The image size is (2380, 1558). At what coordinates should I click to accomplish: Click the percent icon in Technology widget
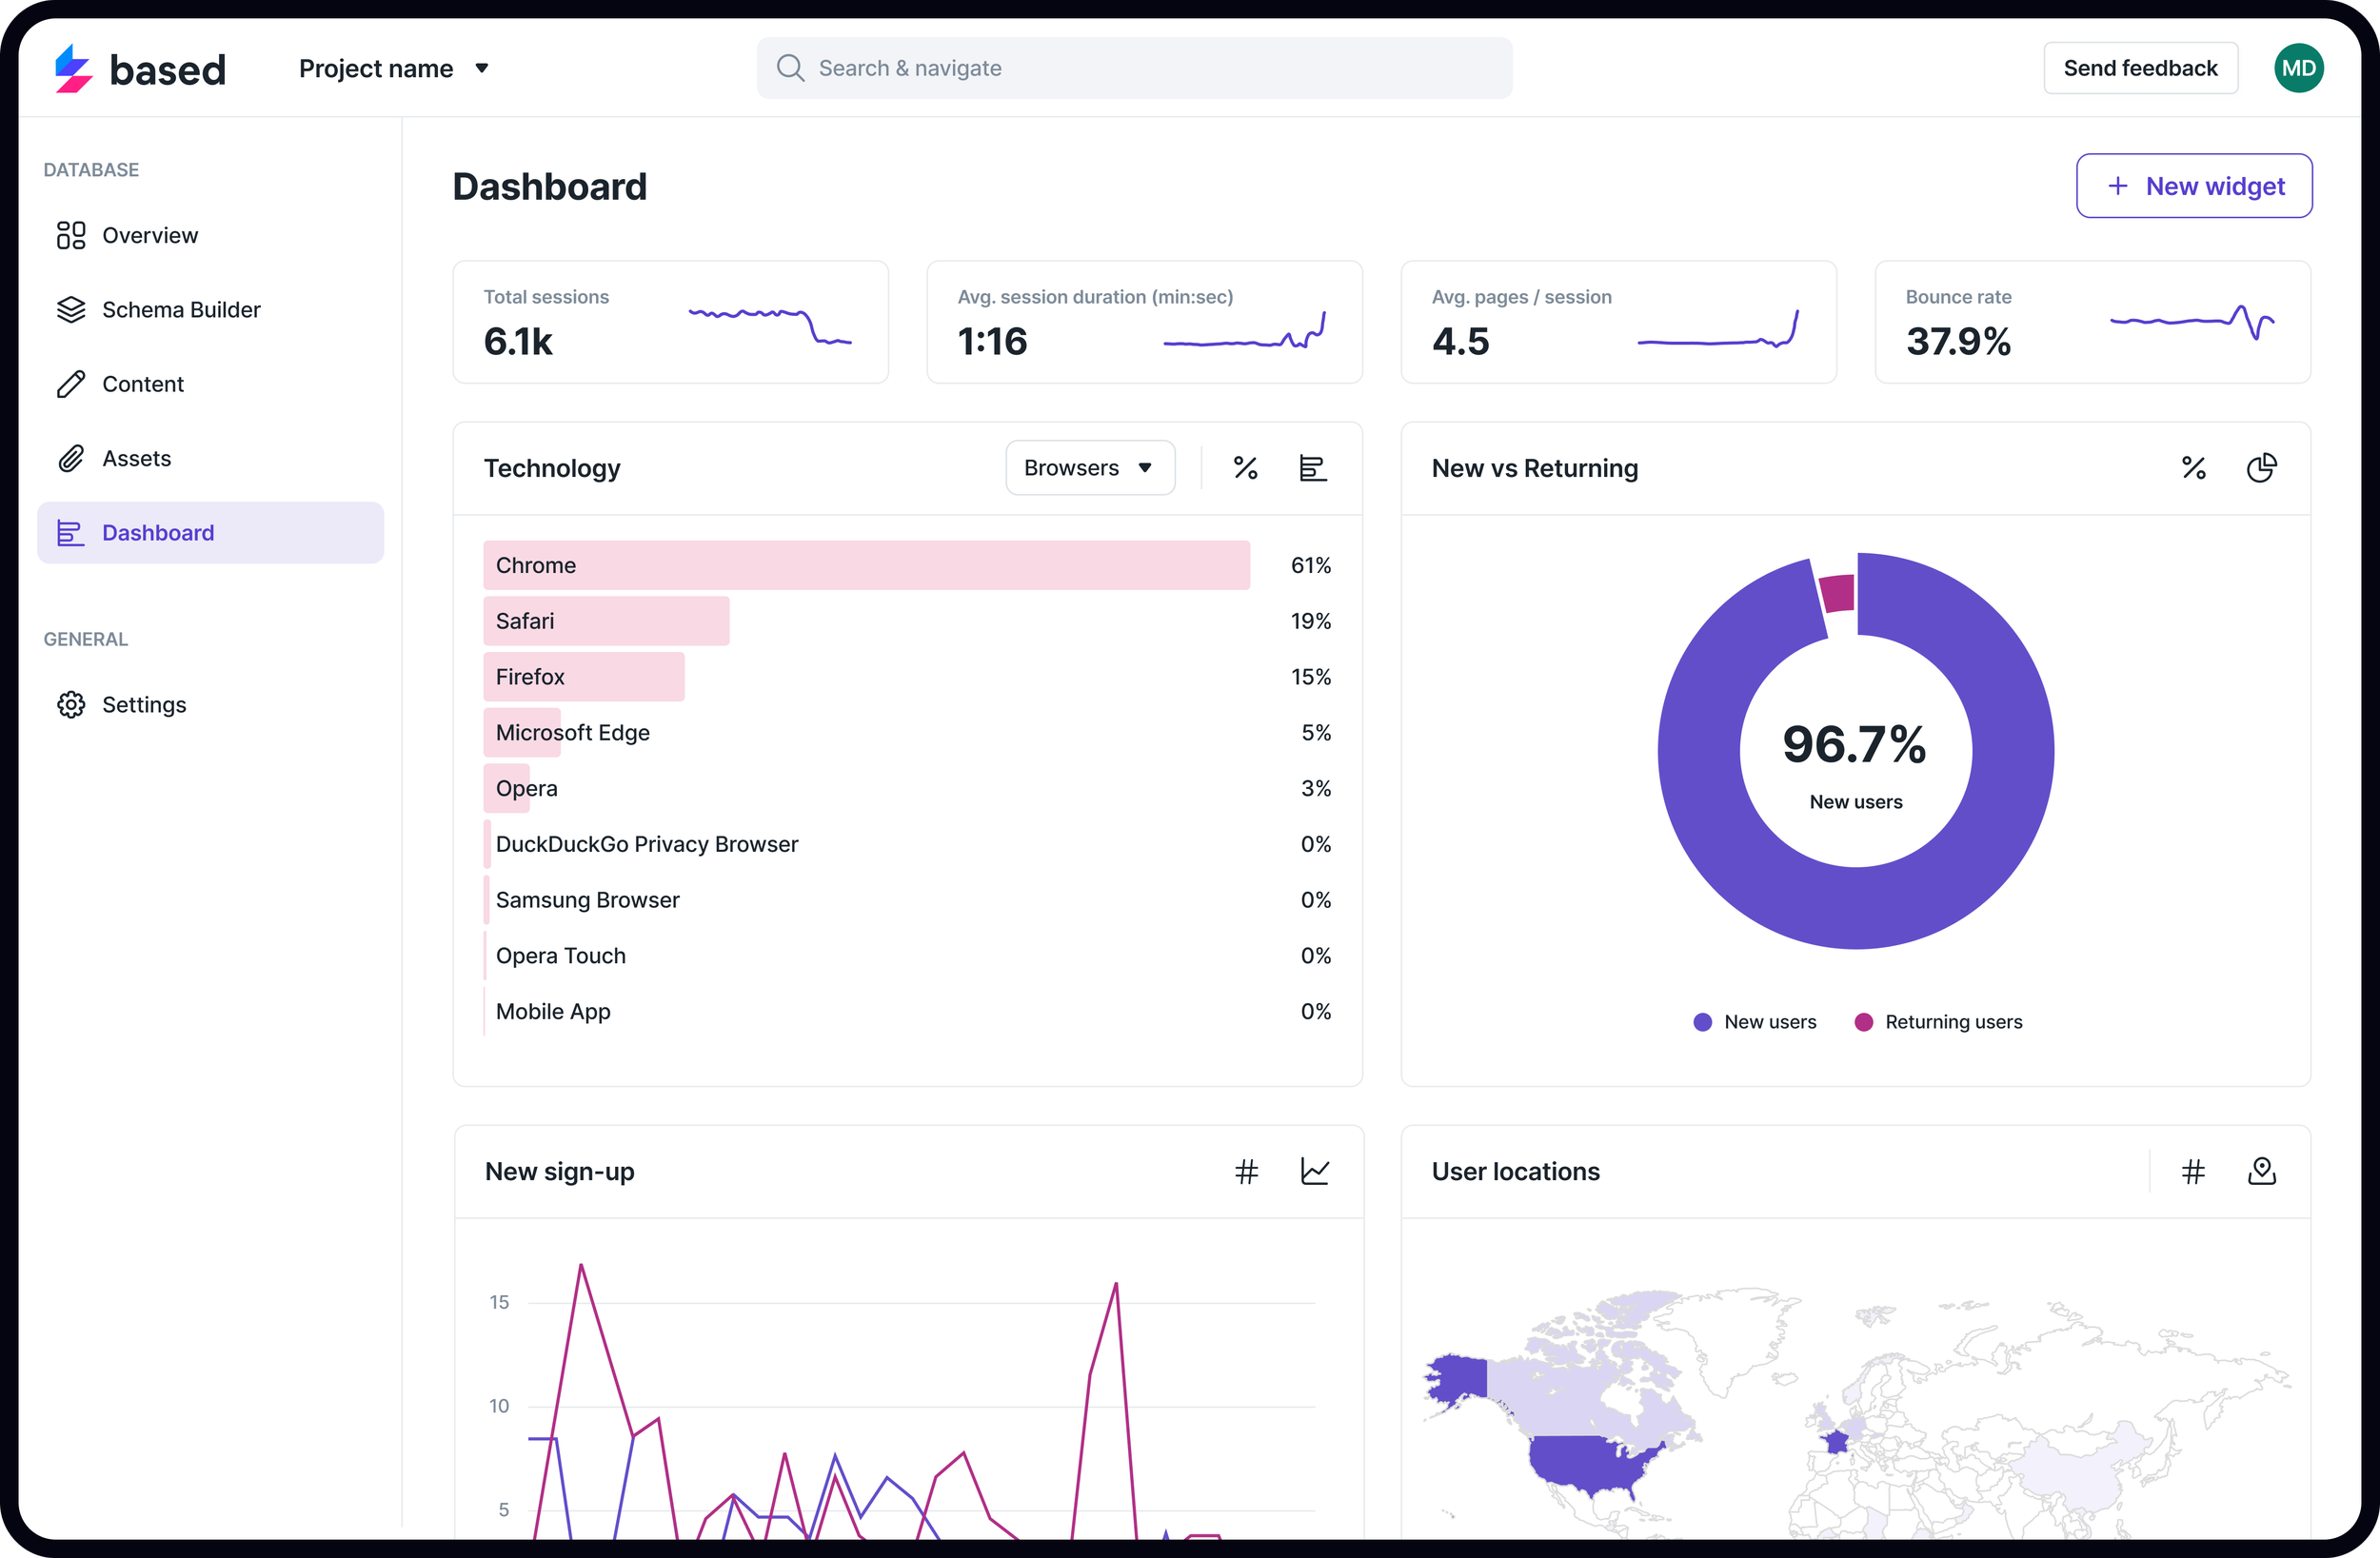tap(1245, 468)
